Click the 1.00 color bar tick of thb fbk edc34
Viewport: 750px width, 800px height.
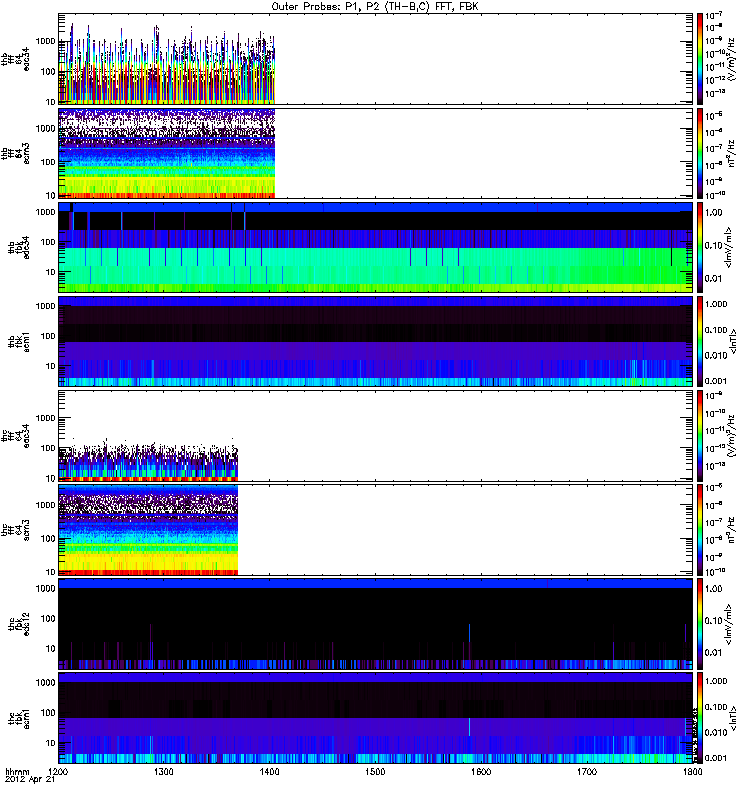(x=714, y=212)
